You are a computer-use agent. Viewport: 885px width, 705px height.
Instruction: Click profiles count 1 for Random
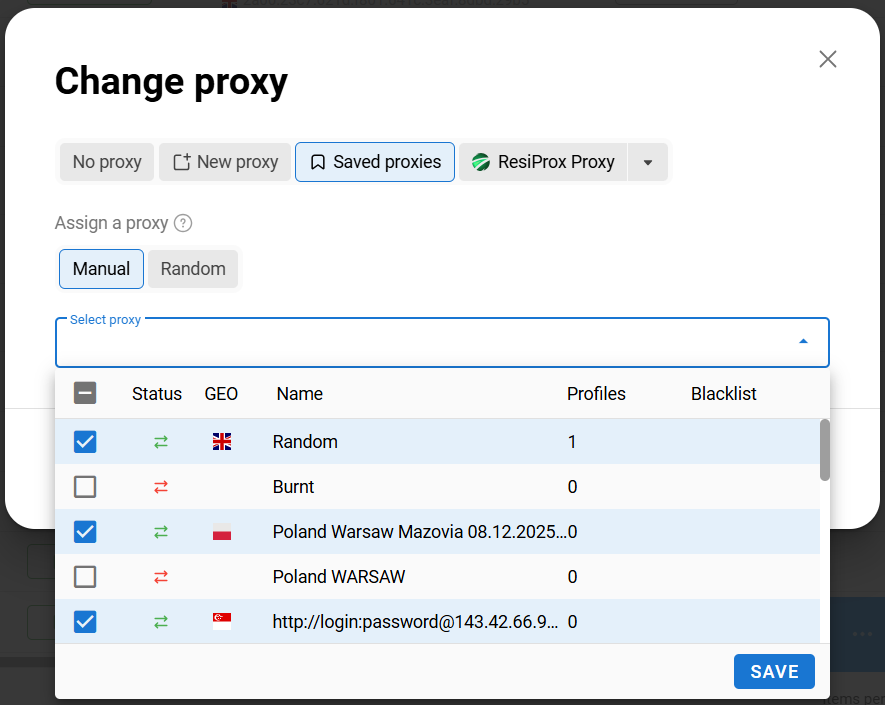point(572,441)
